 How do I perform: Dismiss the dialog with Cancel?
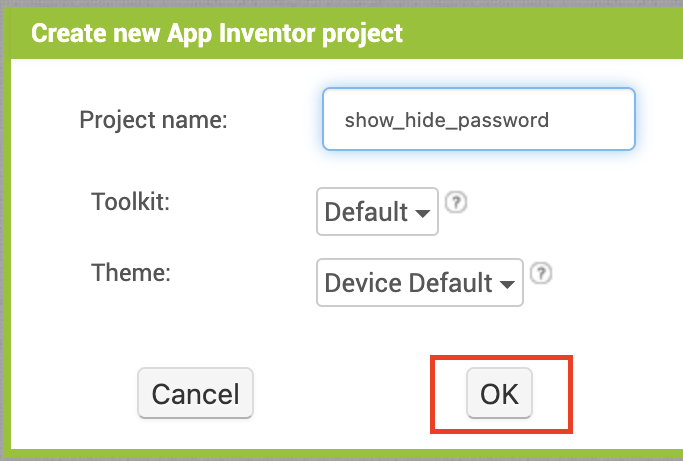pos(195,393)
